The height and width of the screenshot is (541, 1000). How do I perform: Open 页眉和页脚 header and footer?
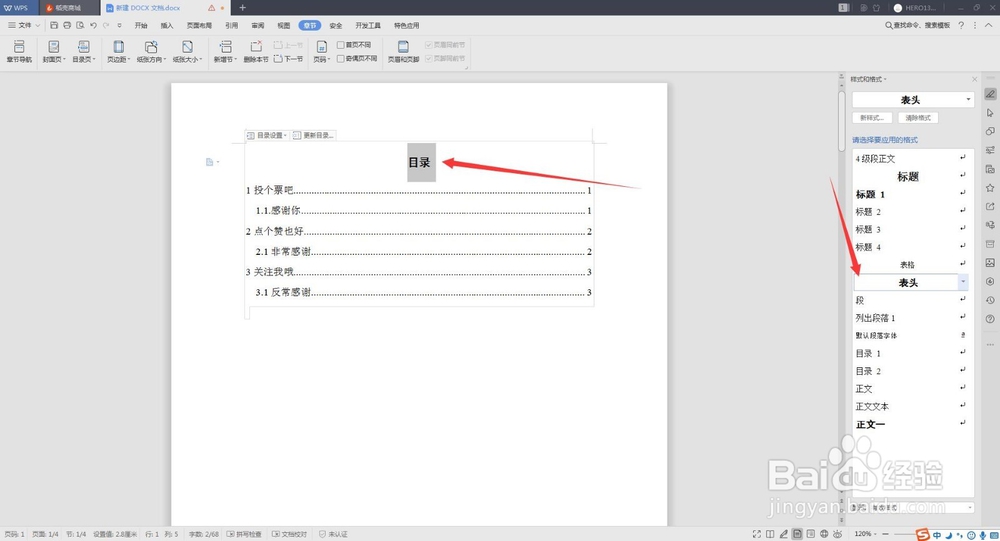tap(403, 51)
